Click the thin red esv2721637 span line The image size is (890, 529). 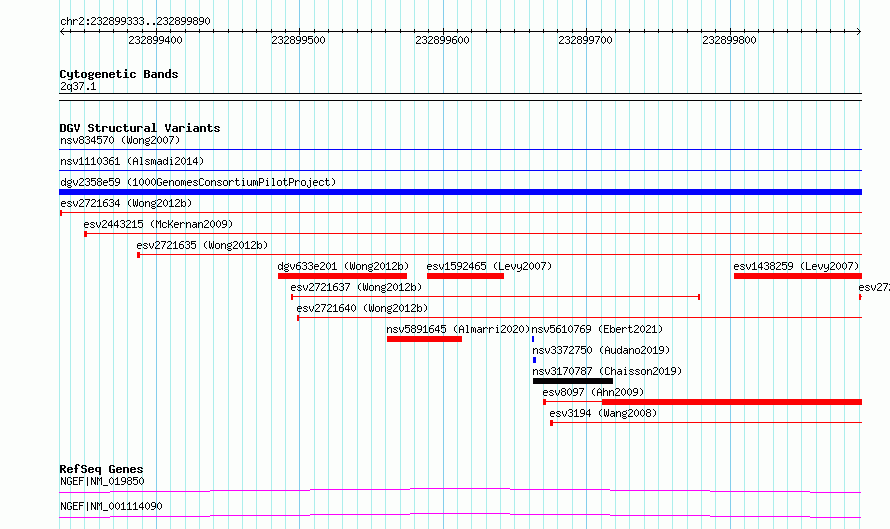[x=496, y=296]
